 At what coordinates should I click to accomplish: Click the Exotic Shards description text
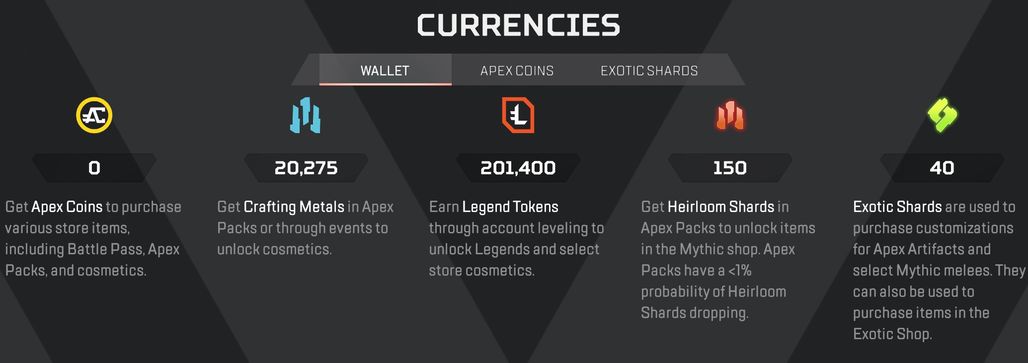[940, 270]
